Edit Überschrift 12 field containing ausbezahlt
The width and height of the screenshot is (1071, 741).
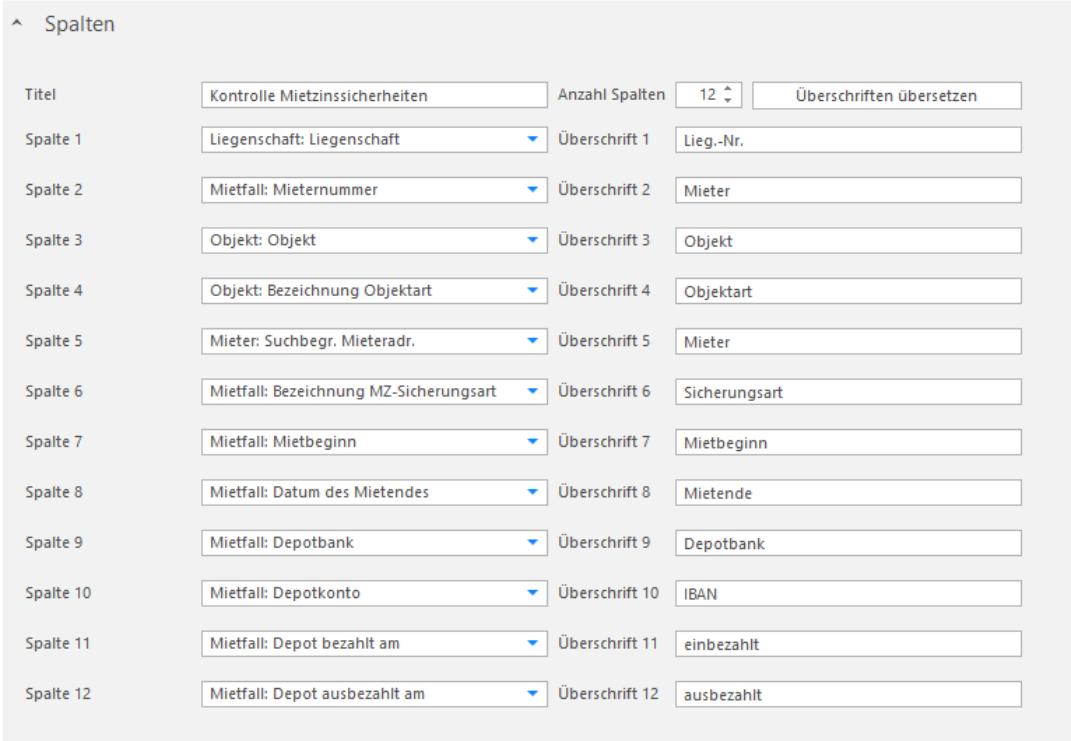click(x=848, y=695)
